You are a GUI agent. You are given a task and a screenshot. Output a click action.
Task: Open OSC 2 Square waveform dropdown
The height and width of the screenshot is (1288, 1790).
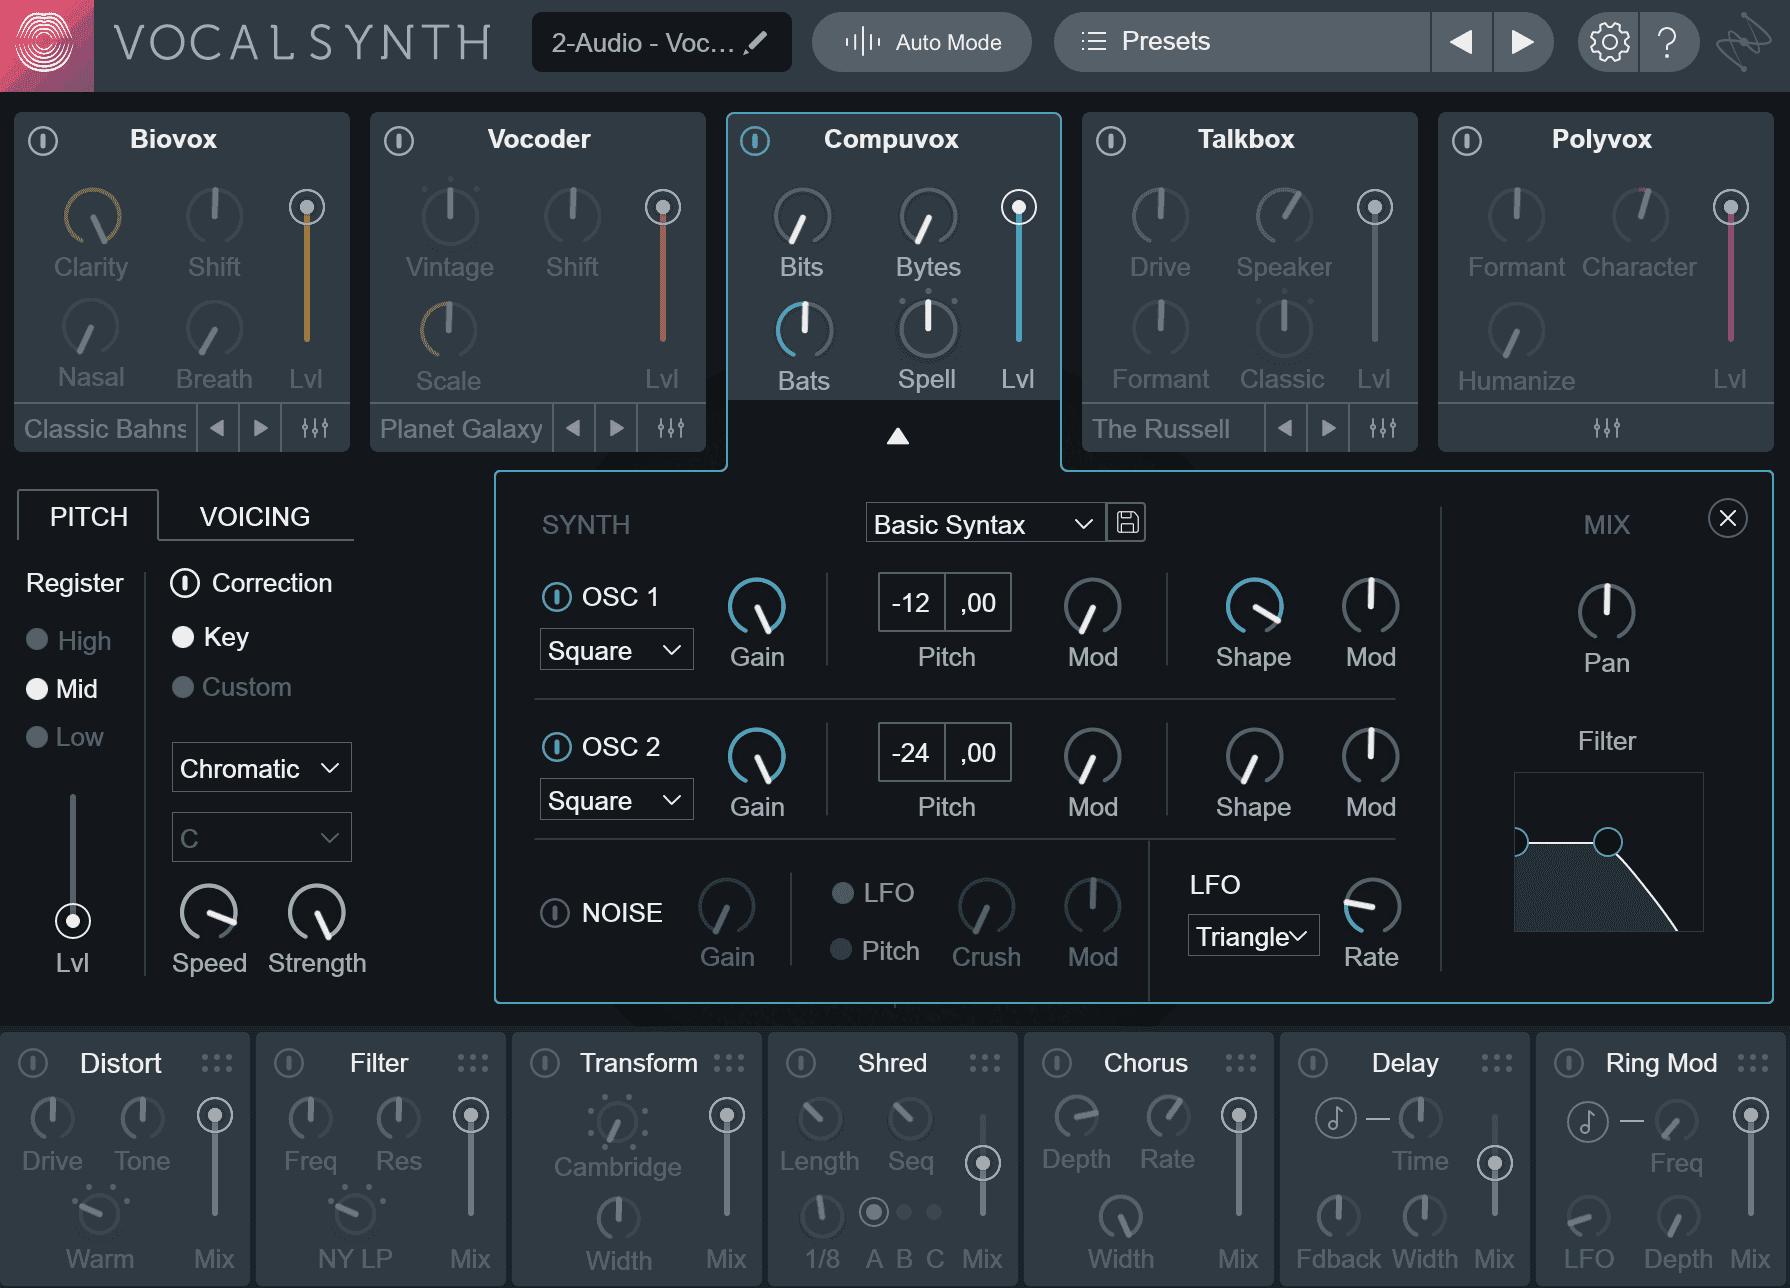point(616,800)
